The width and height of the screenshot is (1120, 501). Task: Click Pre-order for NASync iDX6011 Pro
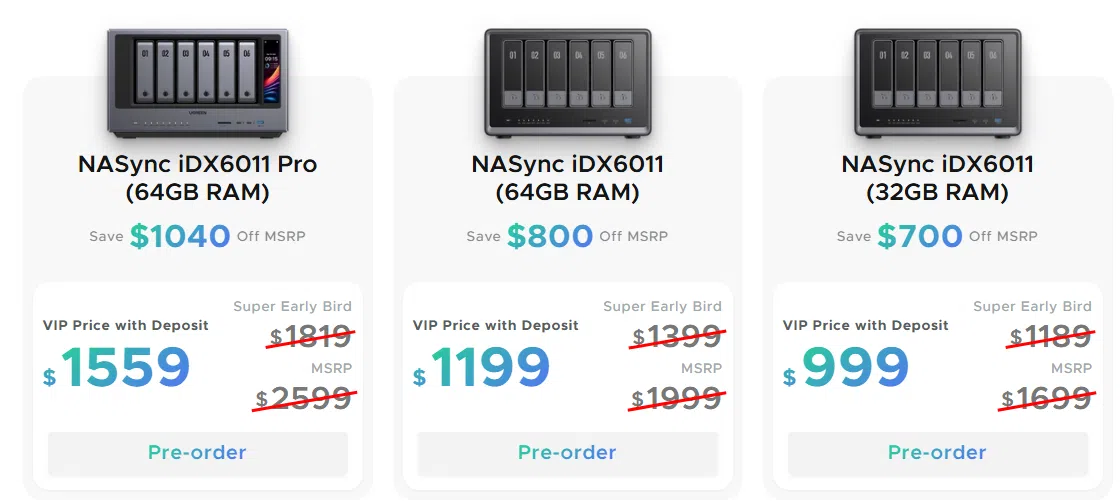[x=198, y=453]
